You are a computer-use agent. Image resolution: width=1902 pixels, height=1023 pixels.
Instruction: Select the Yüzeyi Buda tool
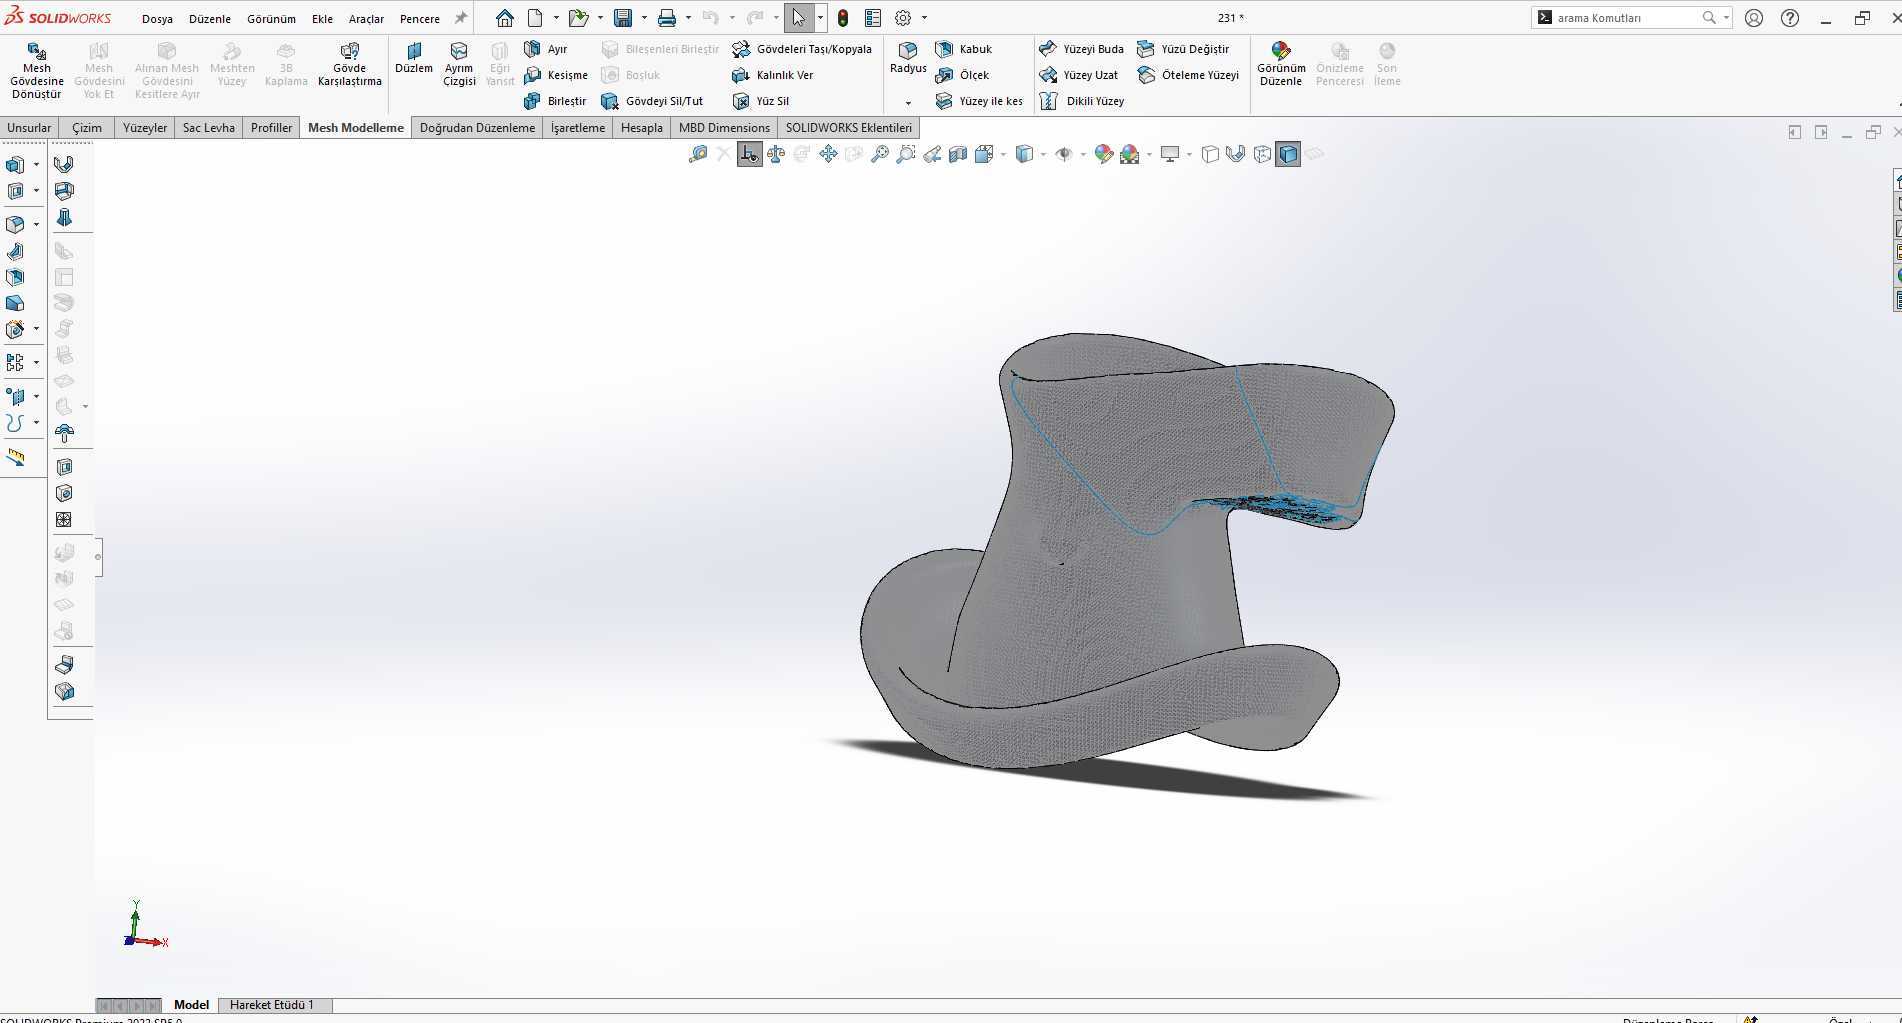[x=1081, y=49]
